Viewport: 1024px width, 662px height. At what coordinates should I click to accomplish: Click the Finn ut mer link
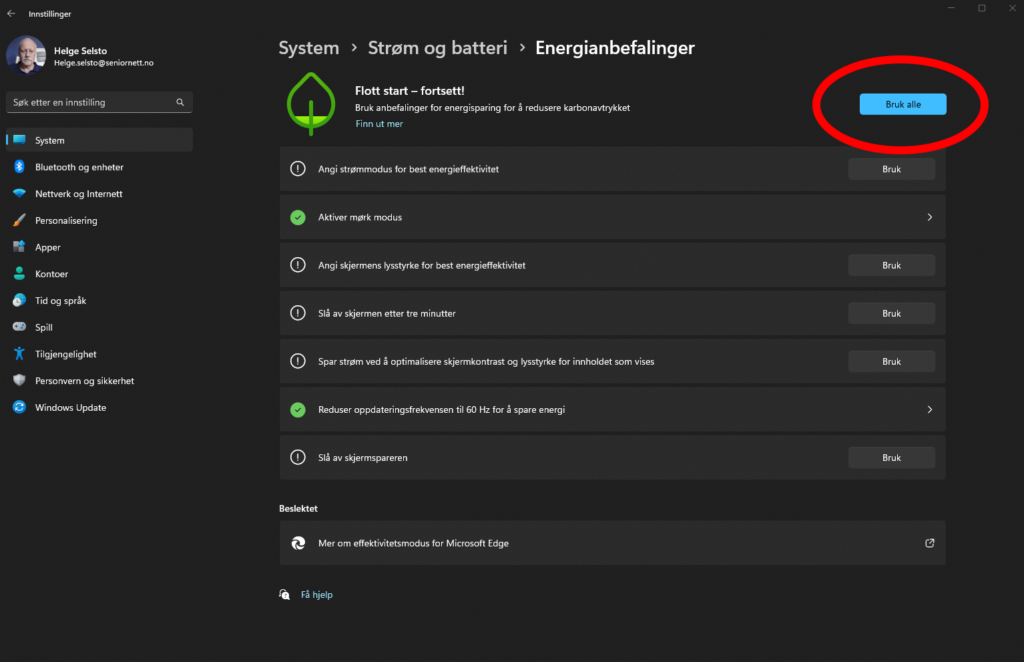[x=379, y=124]
